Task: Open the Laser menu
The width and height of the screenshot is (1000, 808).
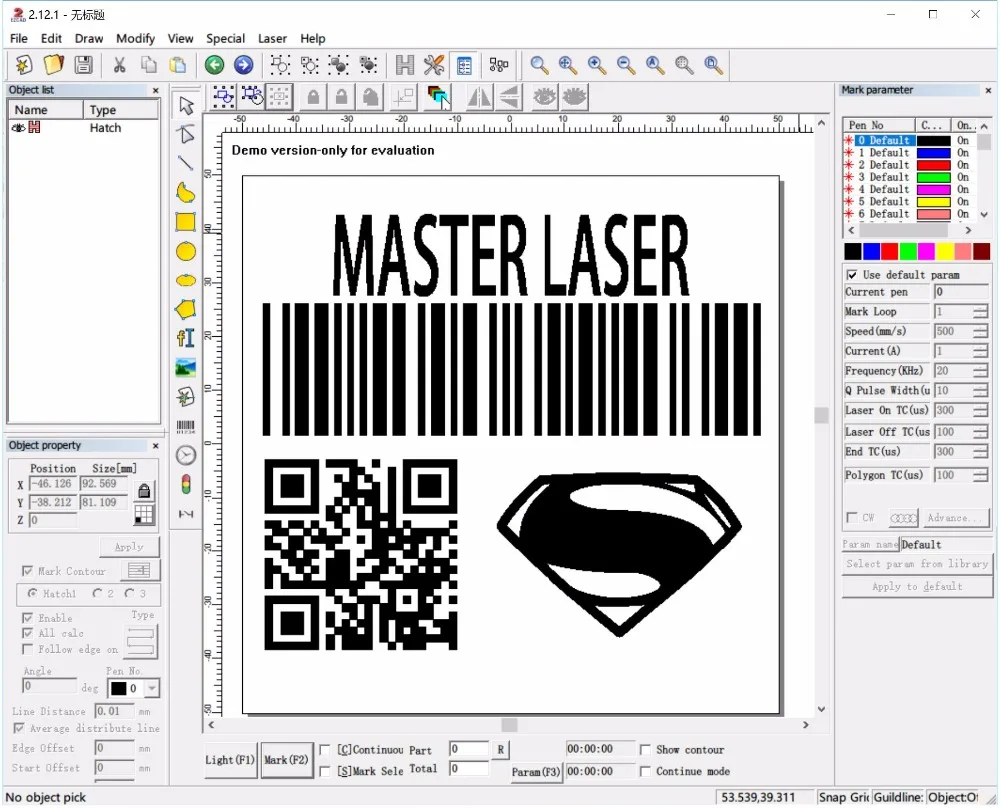Action: [272, 38]
